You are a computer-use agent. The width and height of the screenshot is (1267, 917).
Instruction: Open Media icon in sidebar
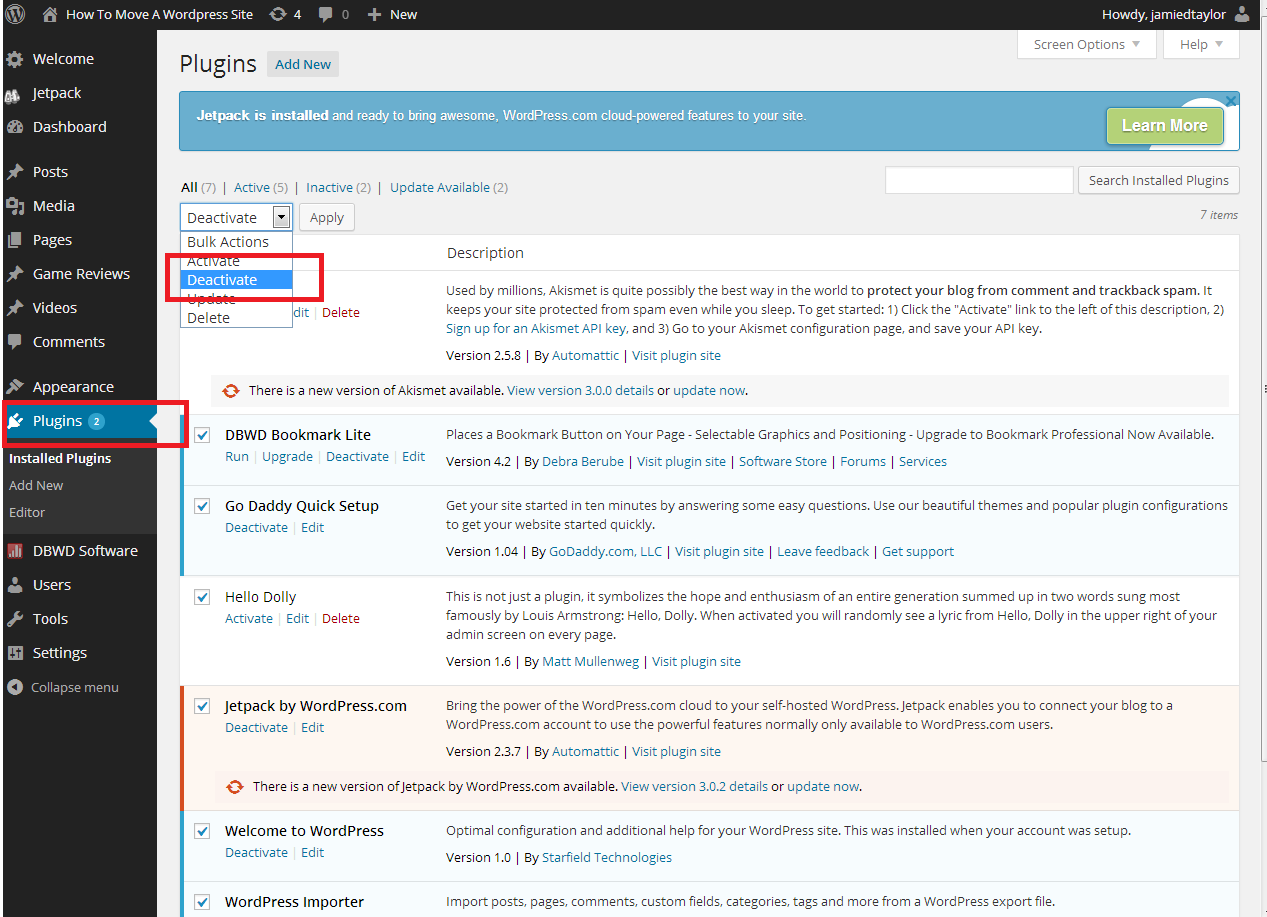[15, 206]
